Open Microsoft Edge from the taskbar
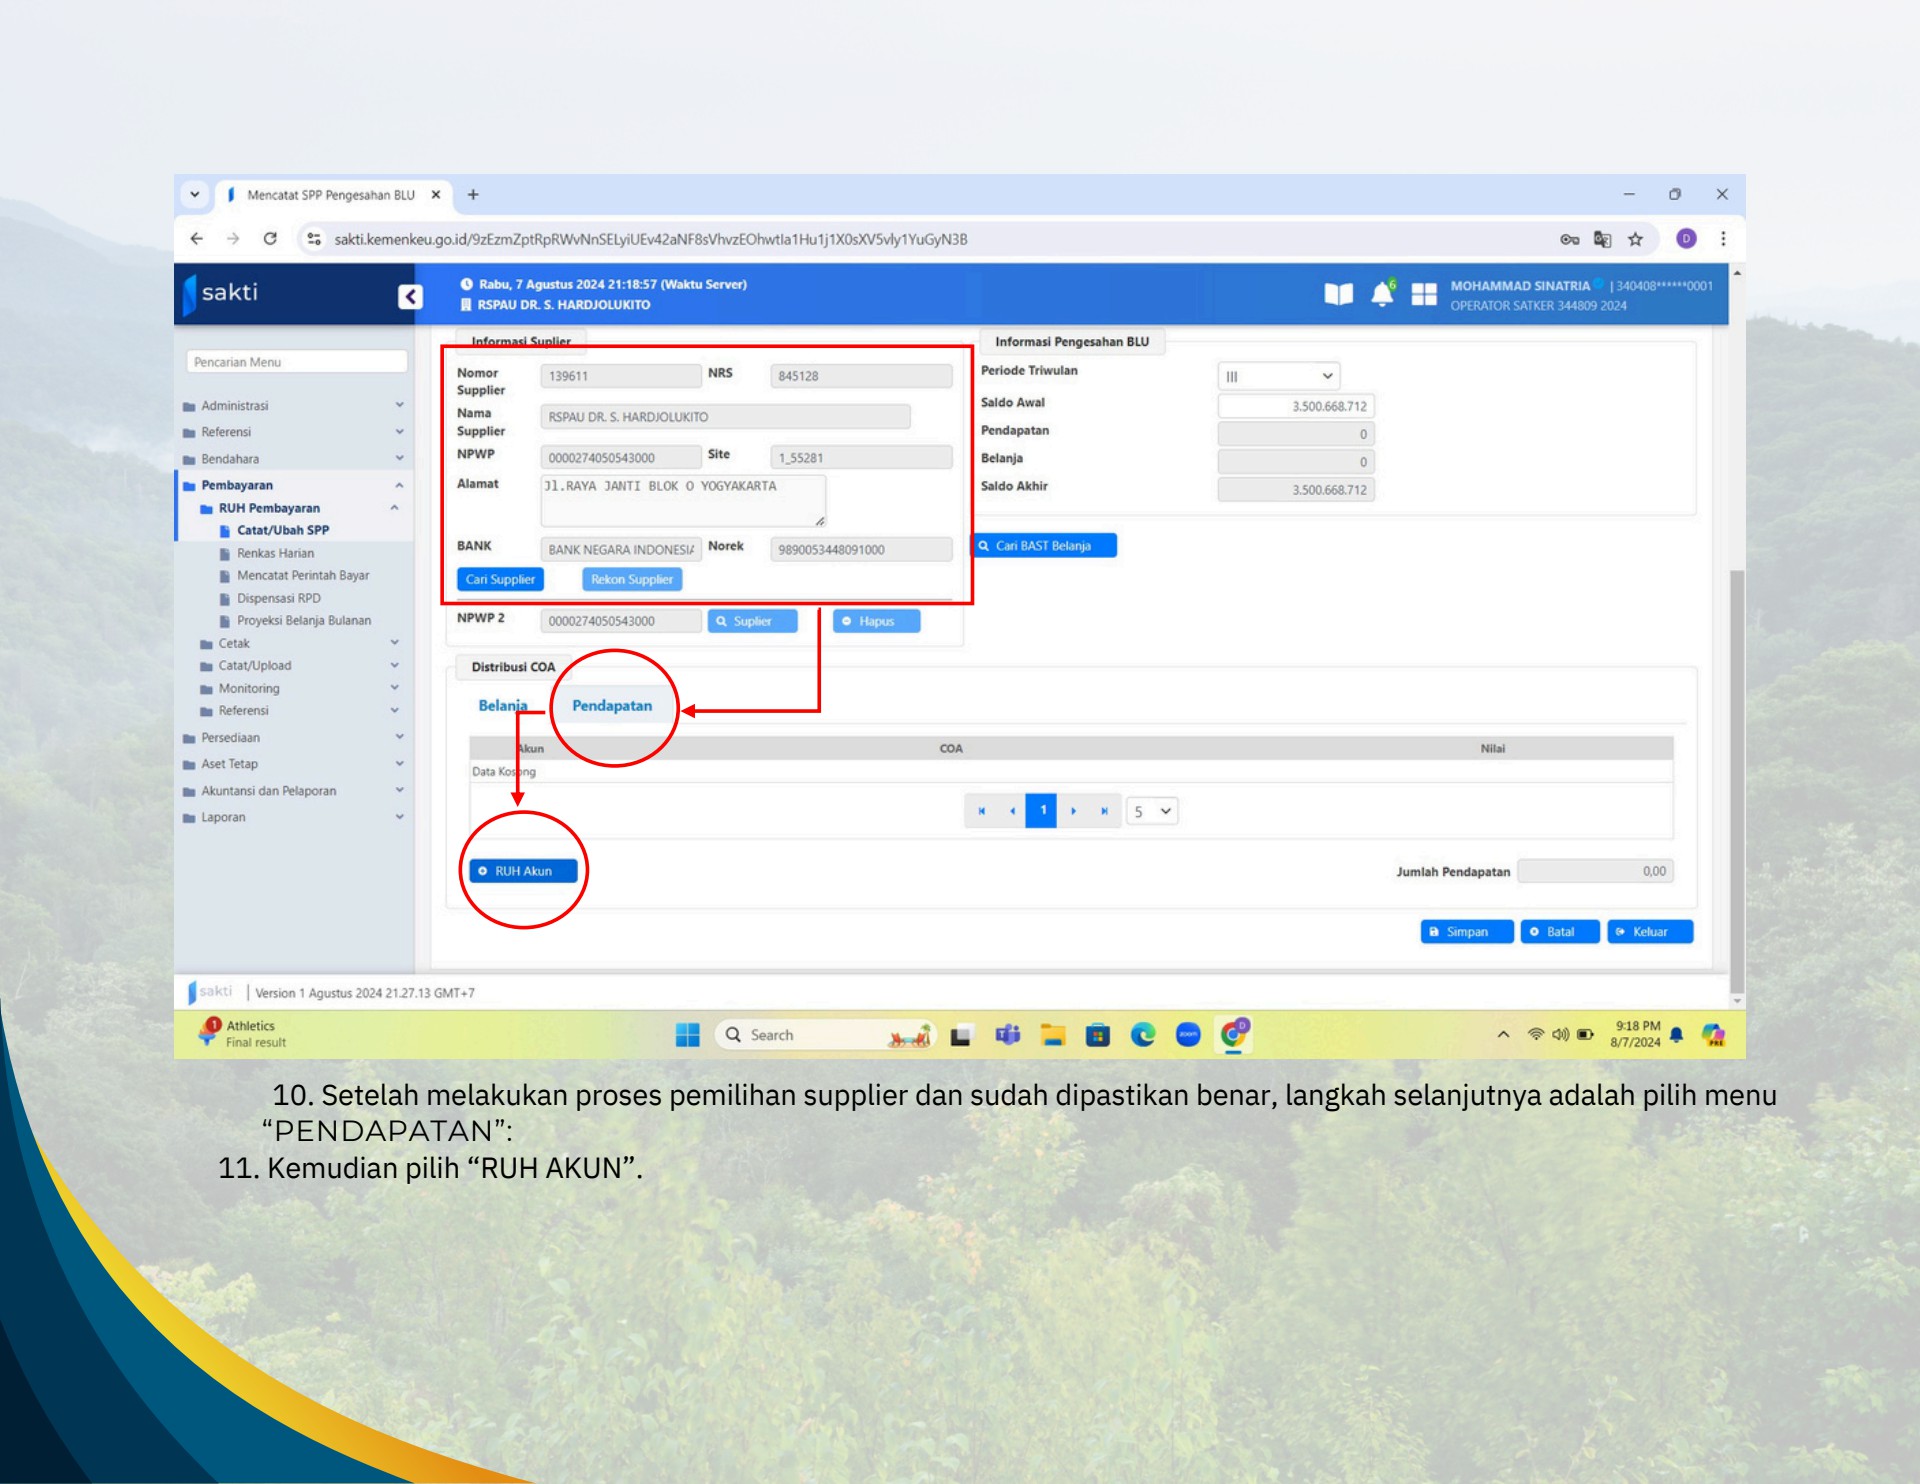Image resolution: width=1920 pixels, height=1484 pixels. tap(1142, 1035)
